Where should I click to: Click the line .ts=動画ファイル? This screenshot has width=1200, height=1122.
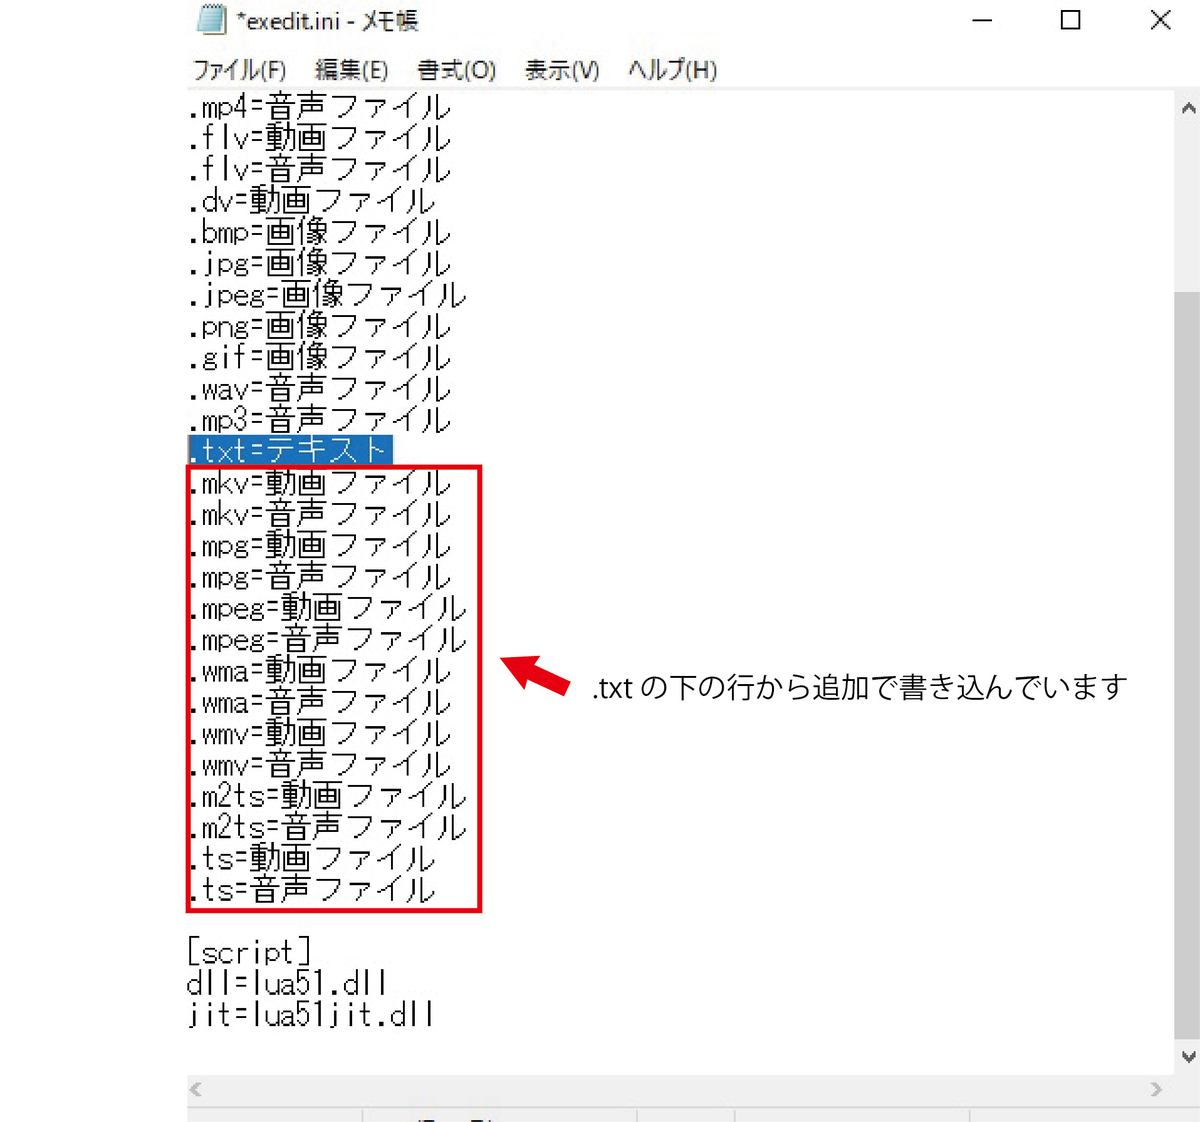click(x=311, y=859)
